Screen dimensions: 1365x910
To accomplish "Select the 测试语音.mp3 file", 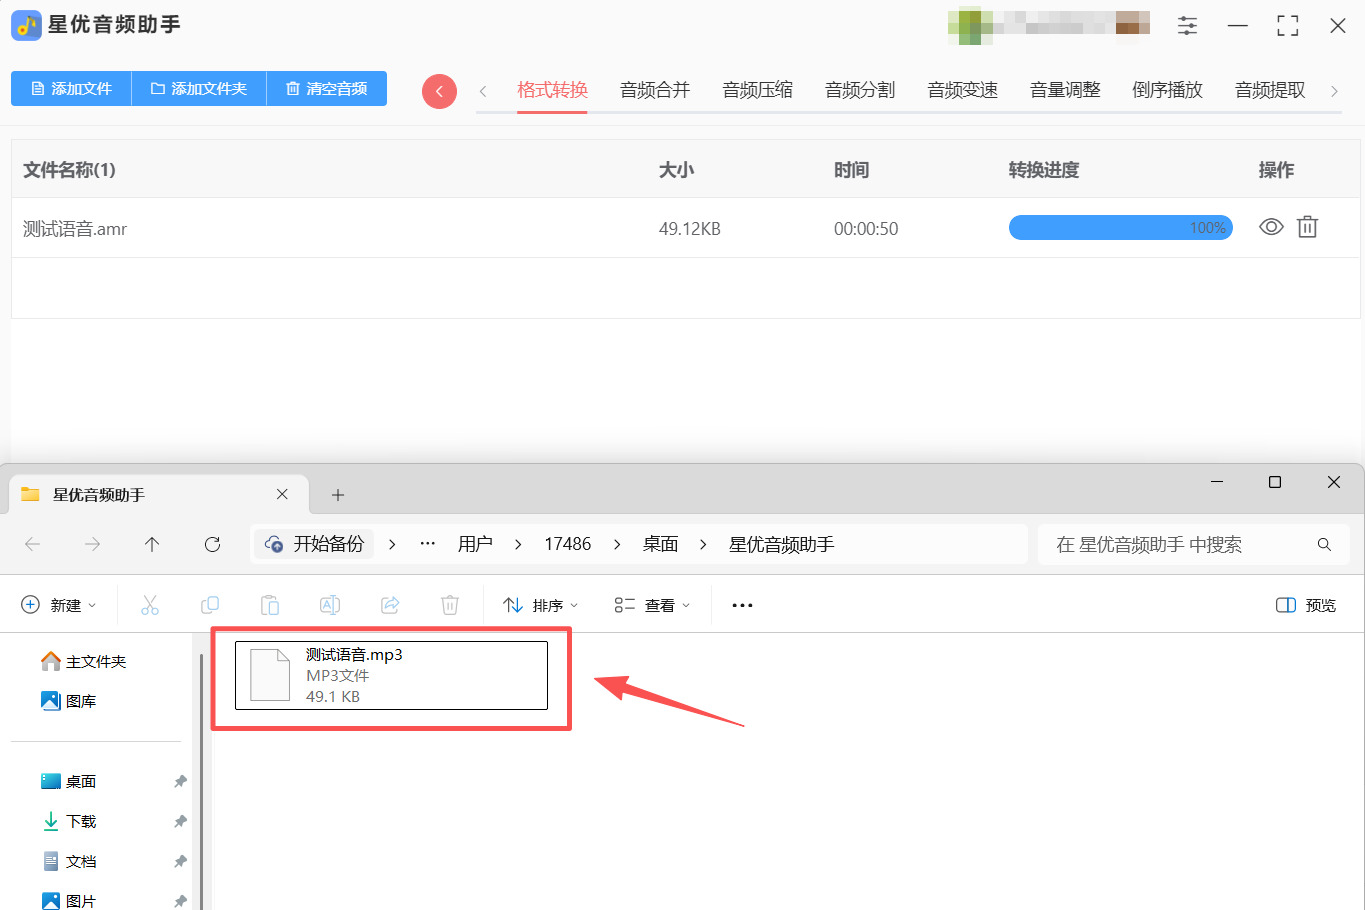I will [x=391, y=675].
